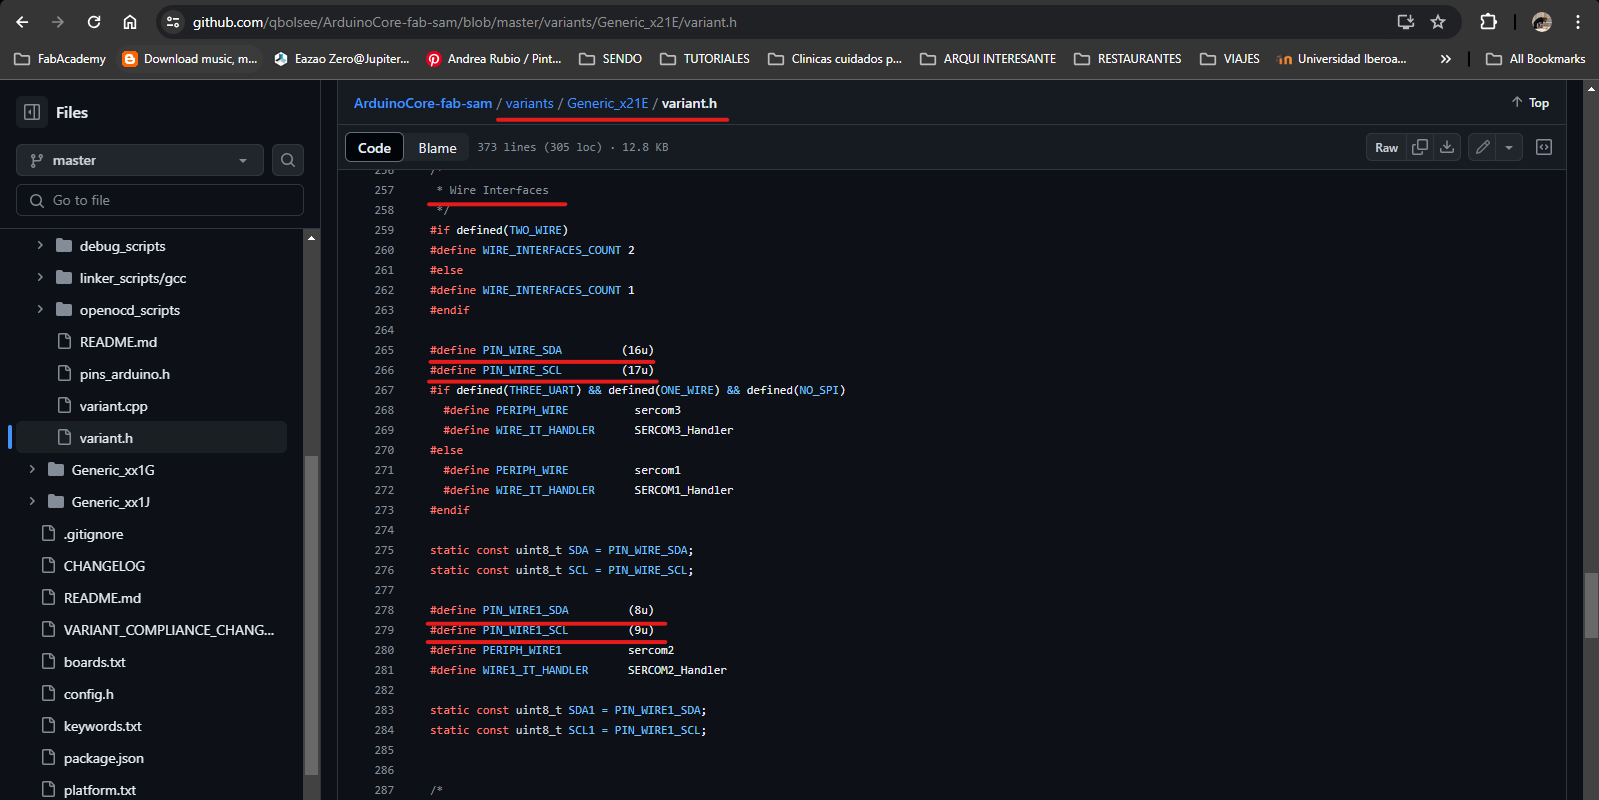
Task: Open master branch dropdown
Action: tap(140, 160)
